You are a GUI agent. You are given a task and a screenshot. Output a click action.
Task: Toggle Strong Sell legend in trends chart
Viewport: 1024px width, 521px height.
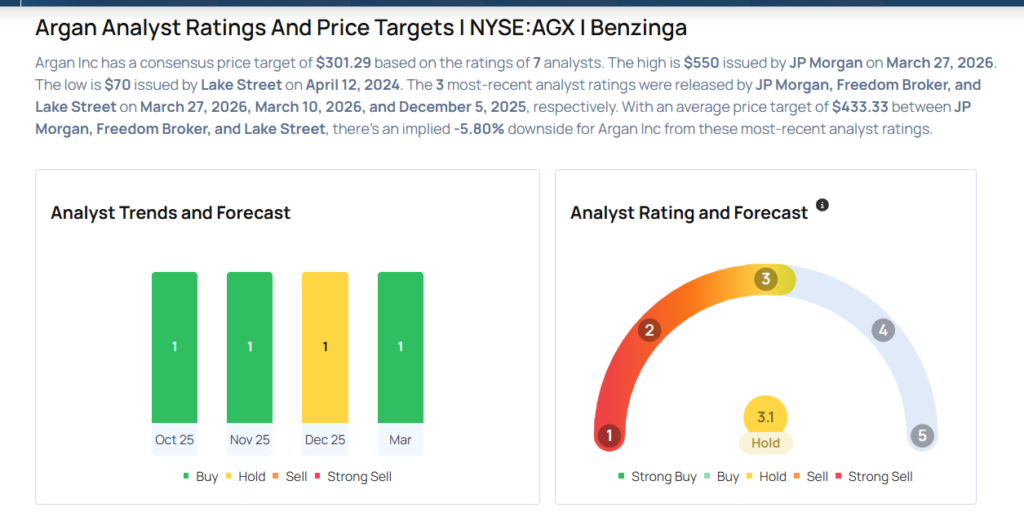coord(352,477)
